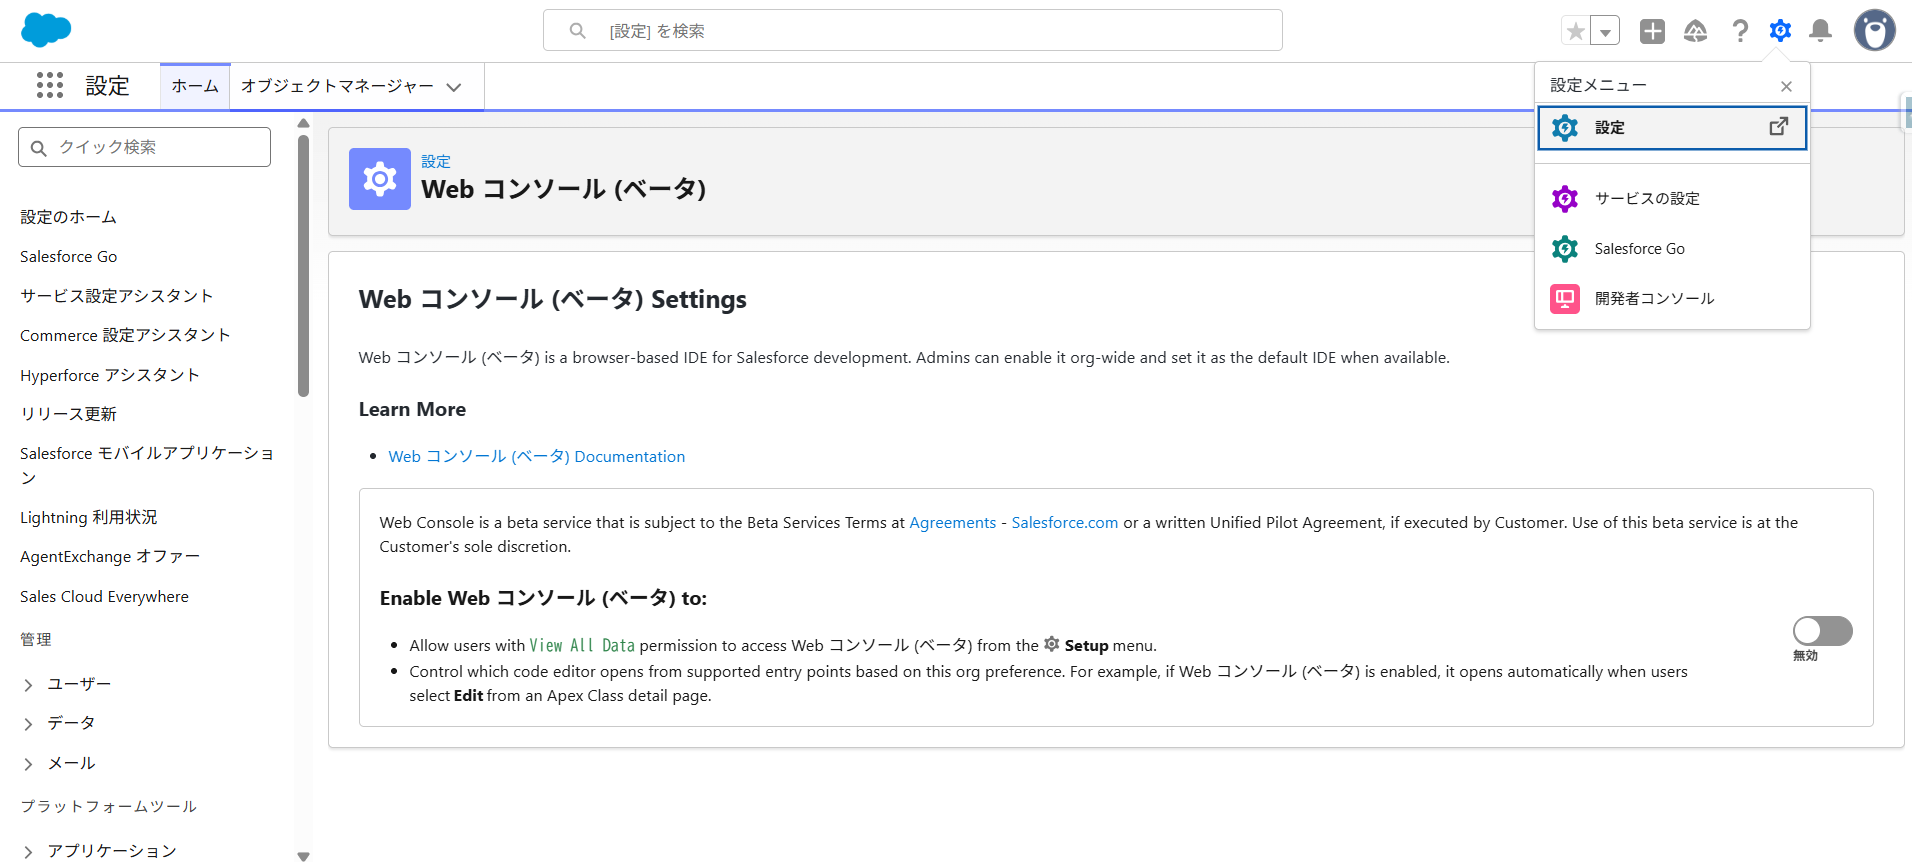This screenshot has height=862, width=1912.
Task: Click the quick find magnifier icon
Action: pos(39,148)
